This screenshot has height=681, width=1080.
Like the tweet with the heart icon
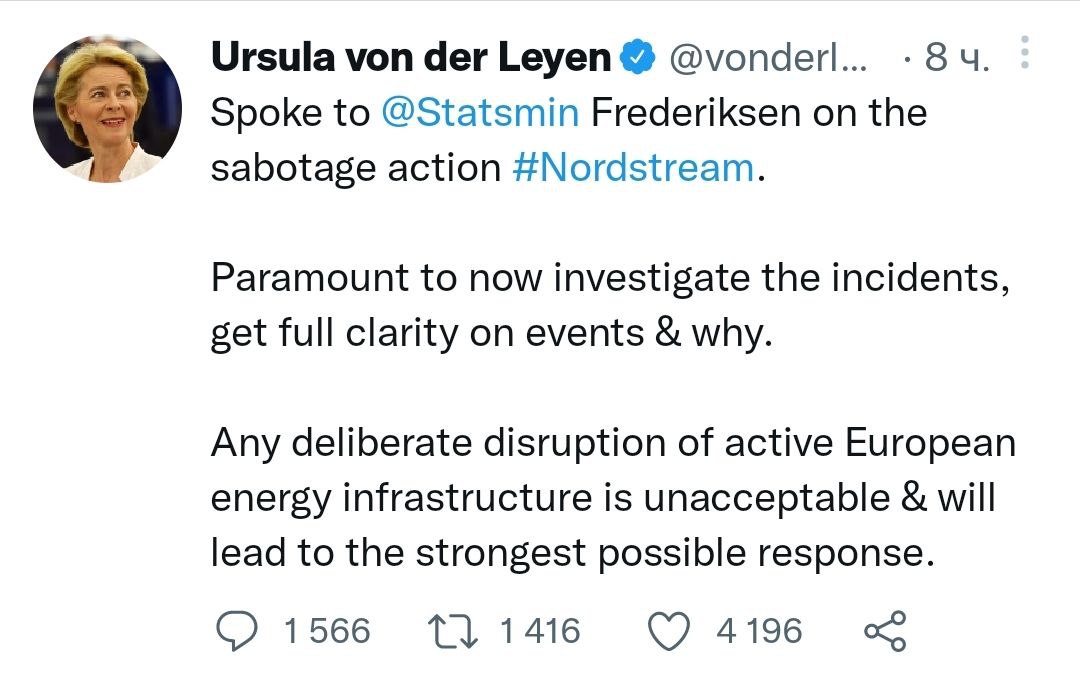(670, 630)
